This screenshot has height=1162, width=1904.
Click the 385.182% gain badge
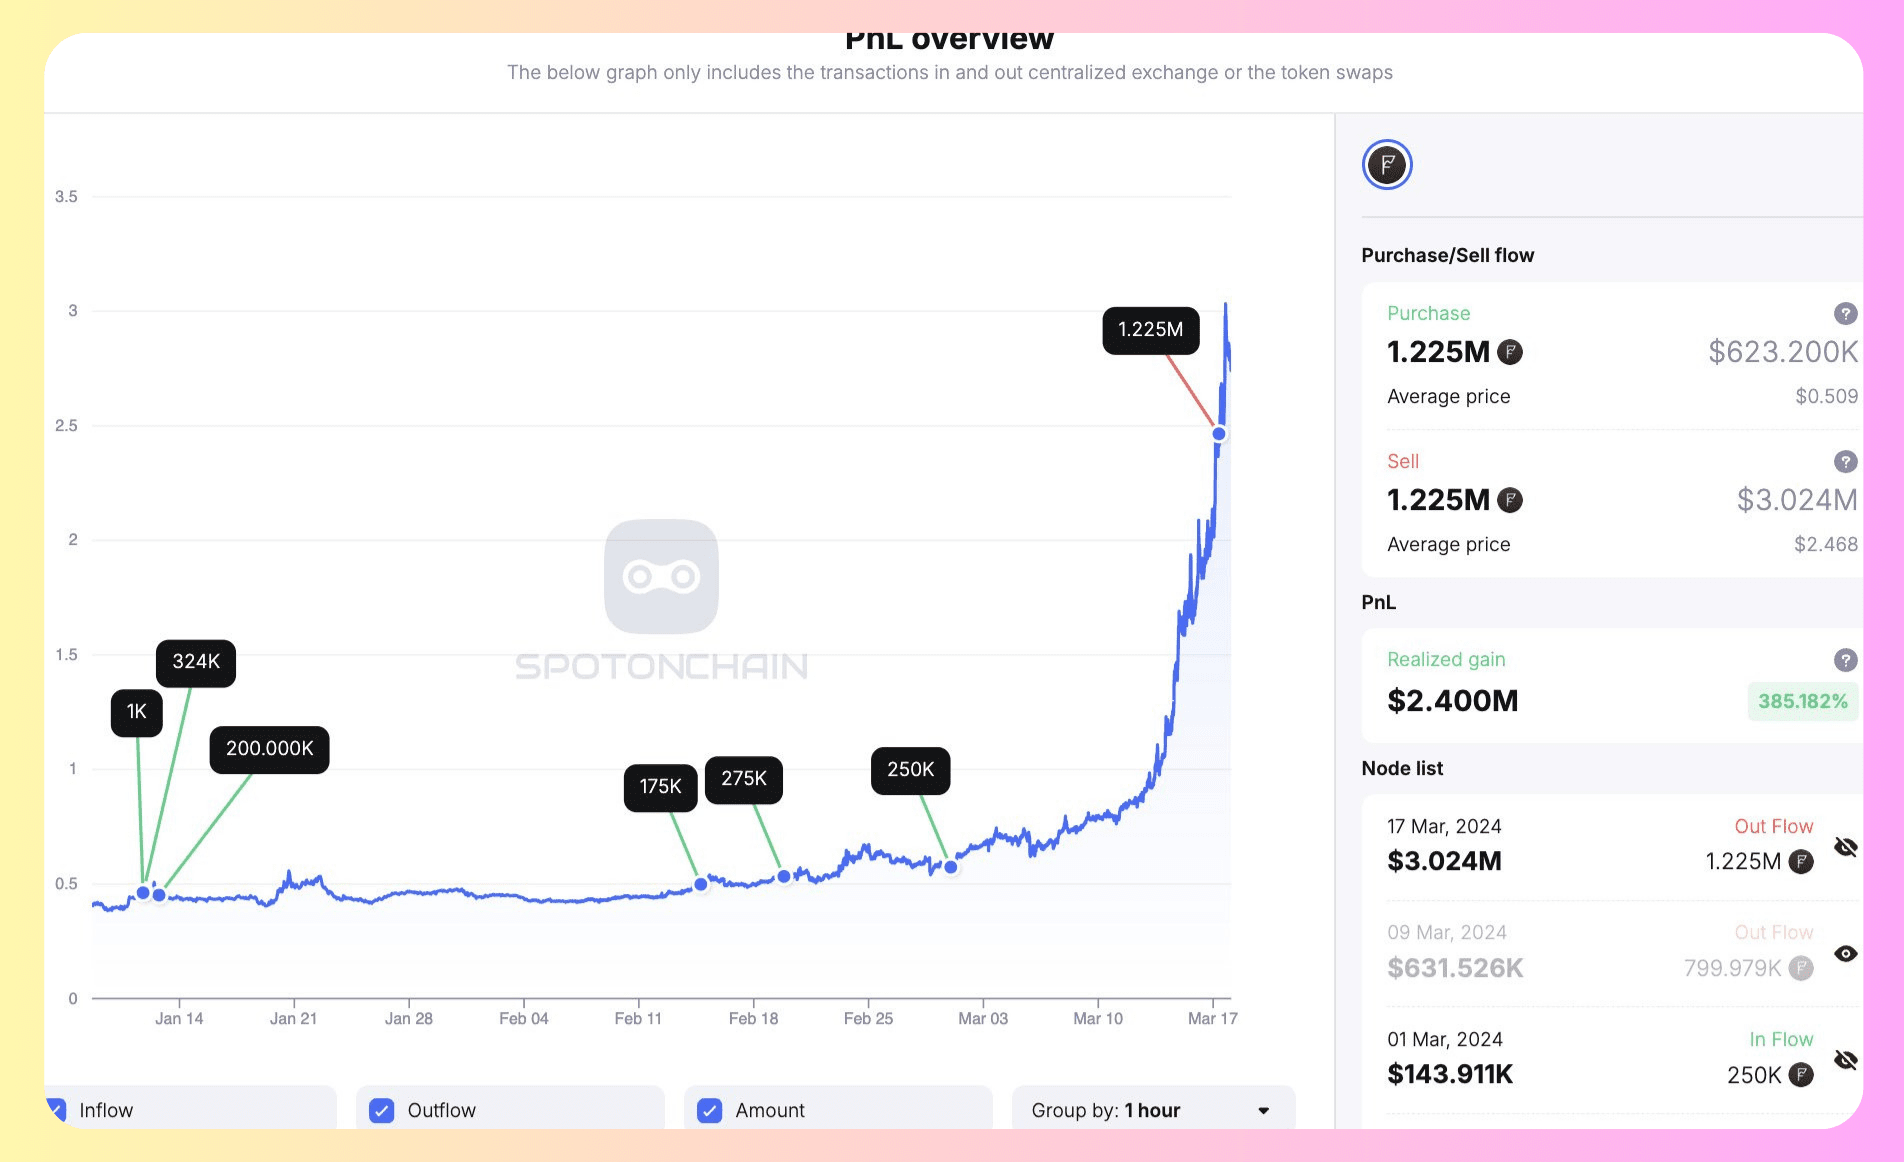click(1802, 701)
